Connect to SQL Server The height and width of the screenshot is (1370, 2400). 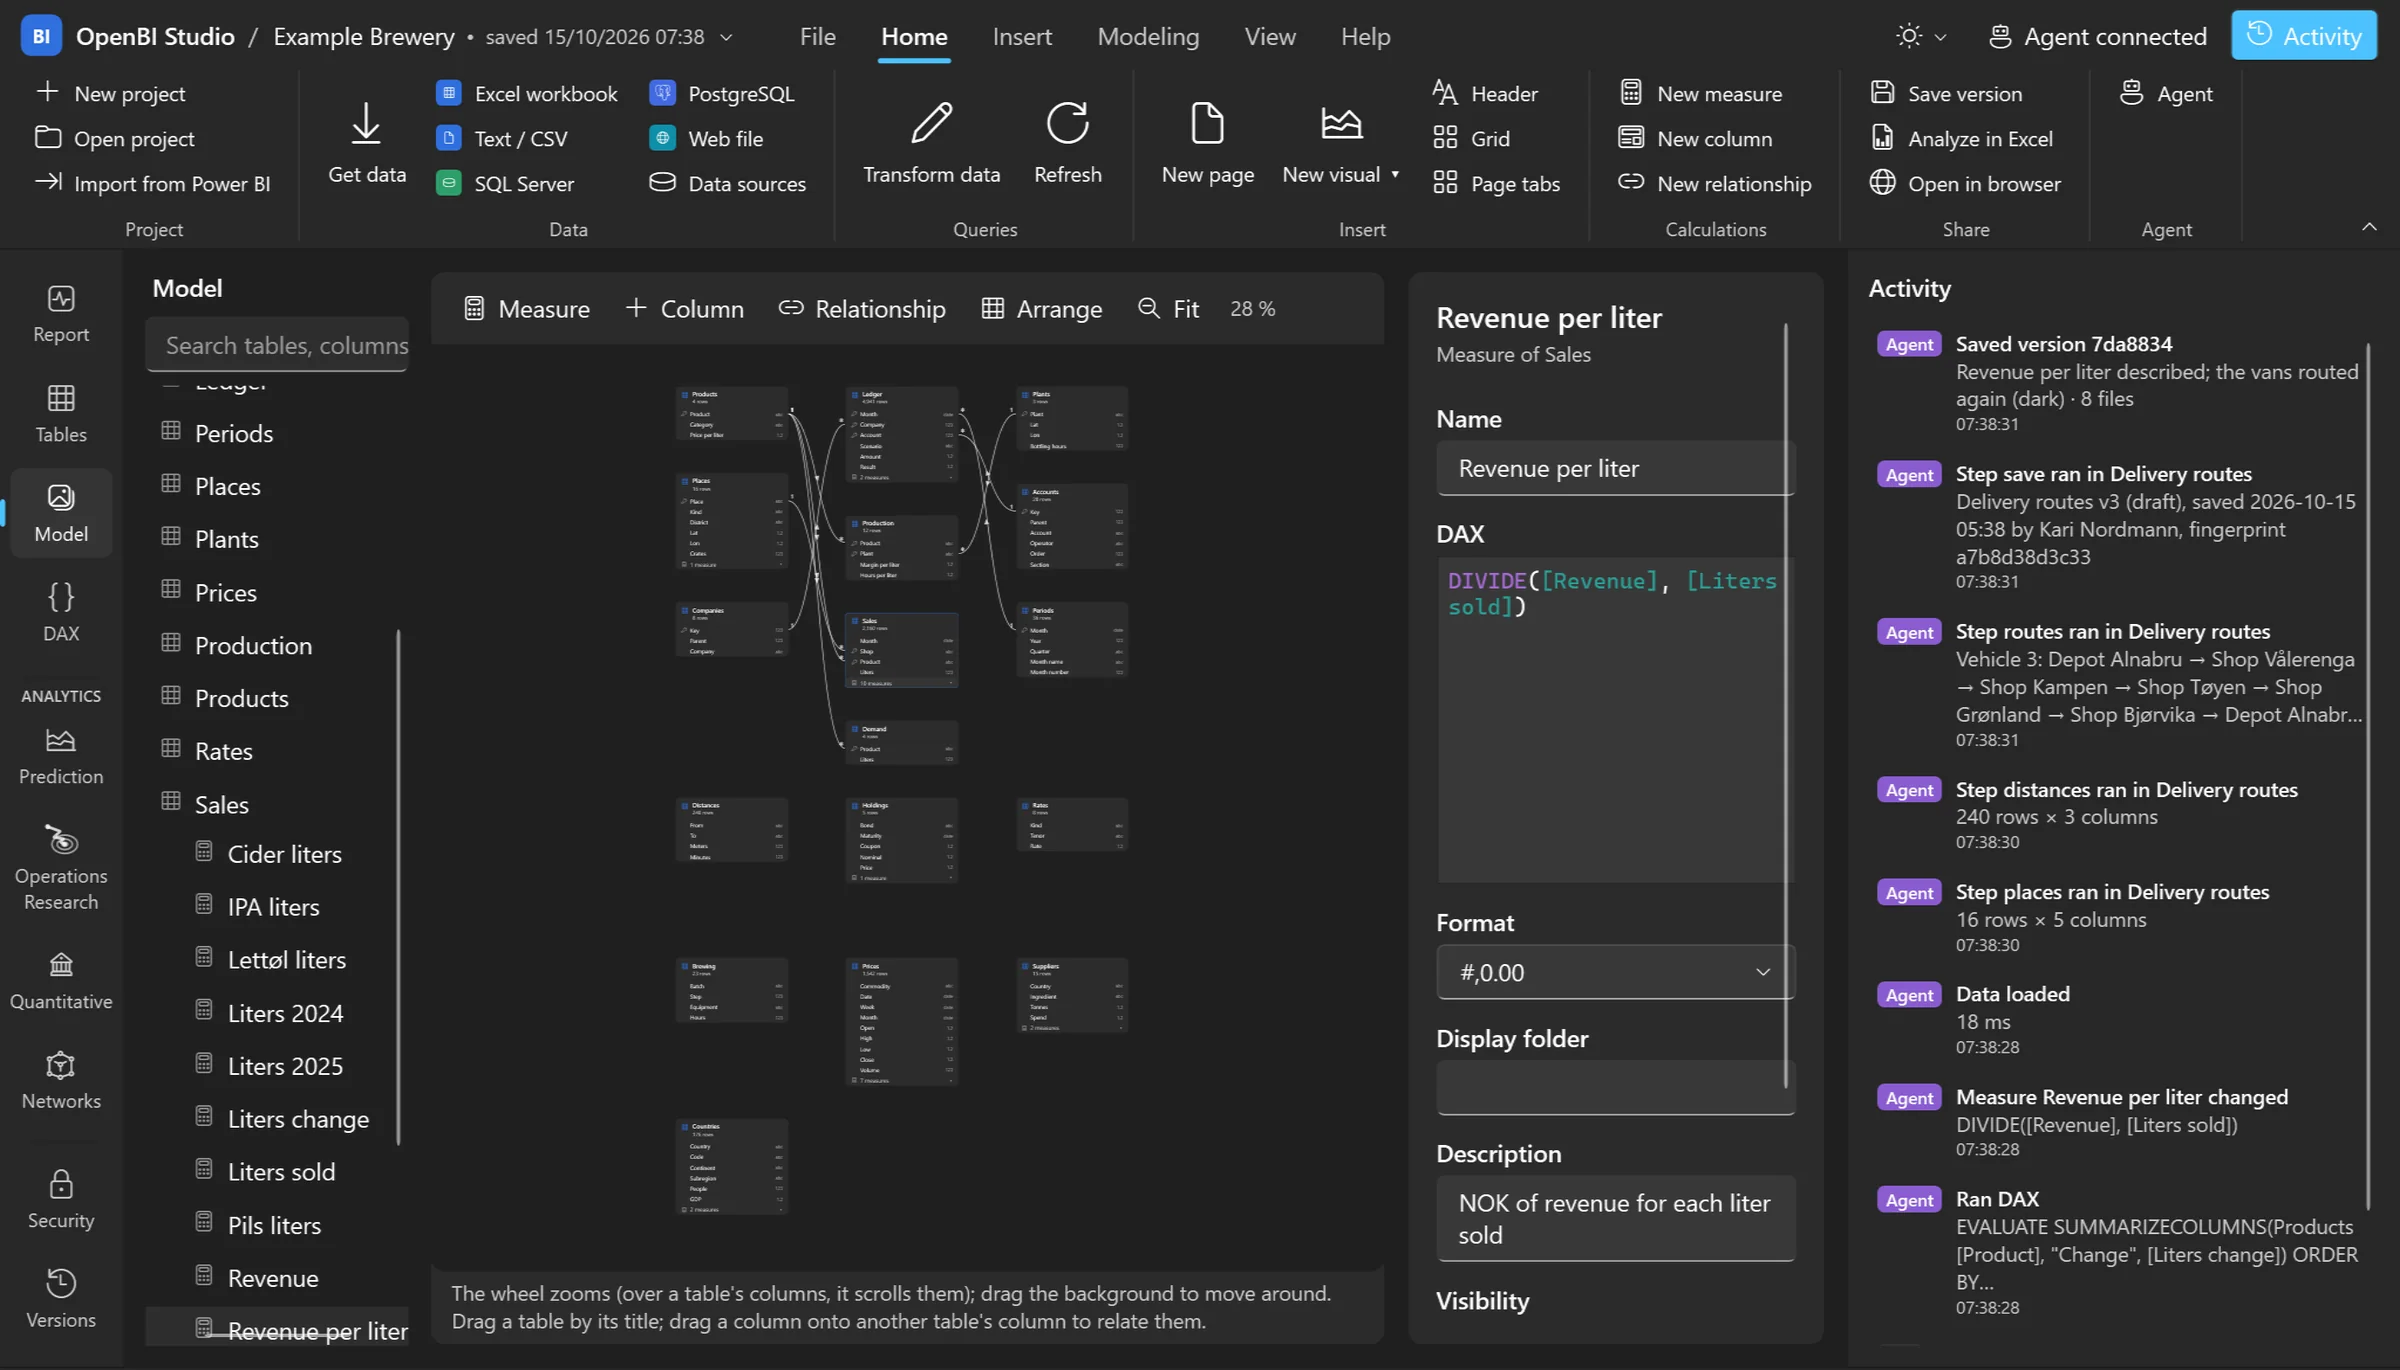[505, 183]
